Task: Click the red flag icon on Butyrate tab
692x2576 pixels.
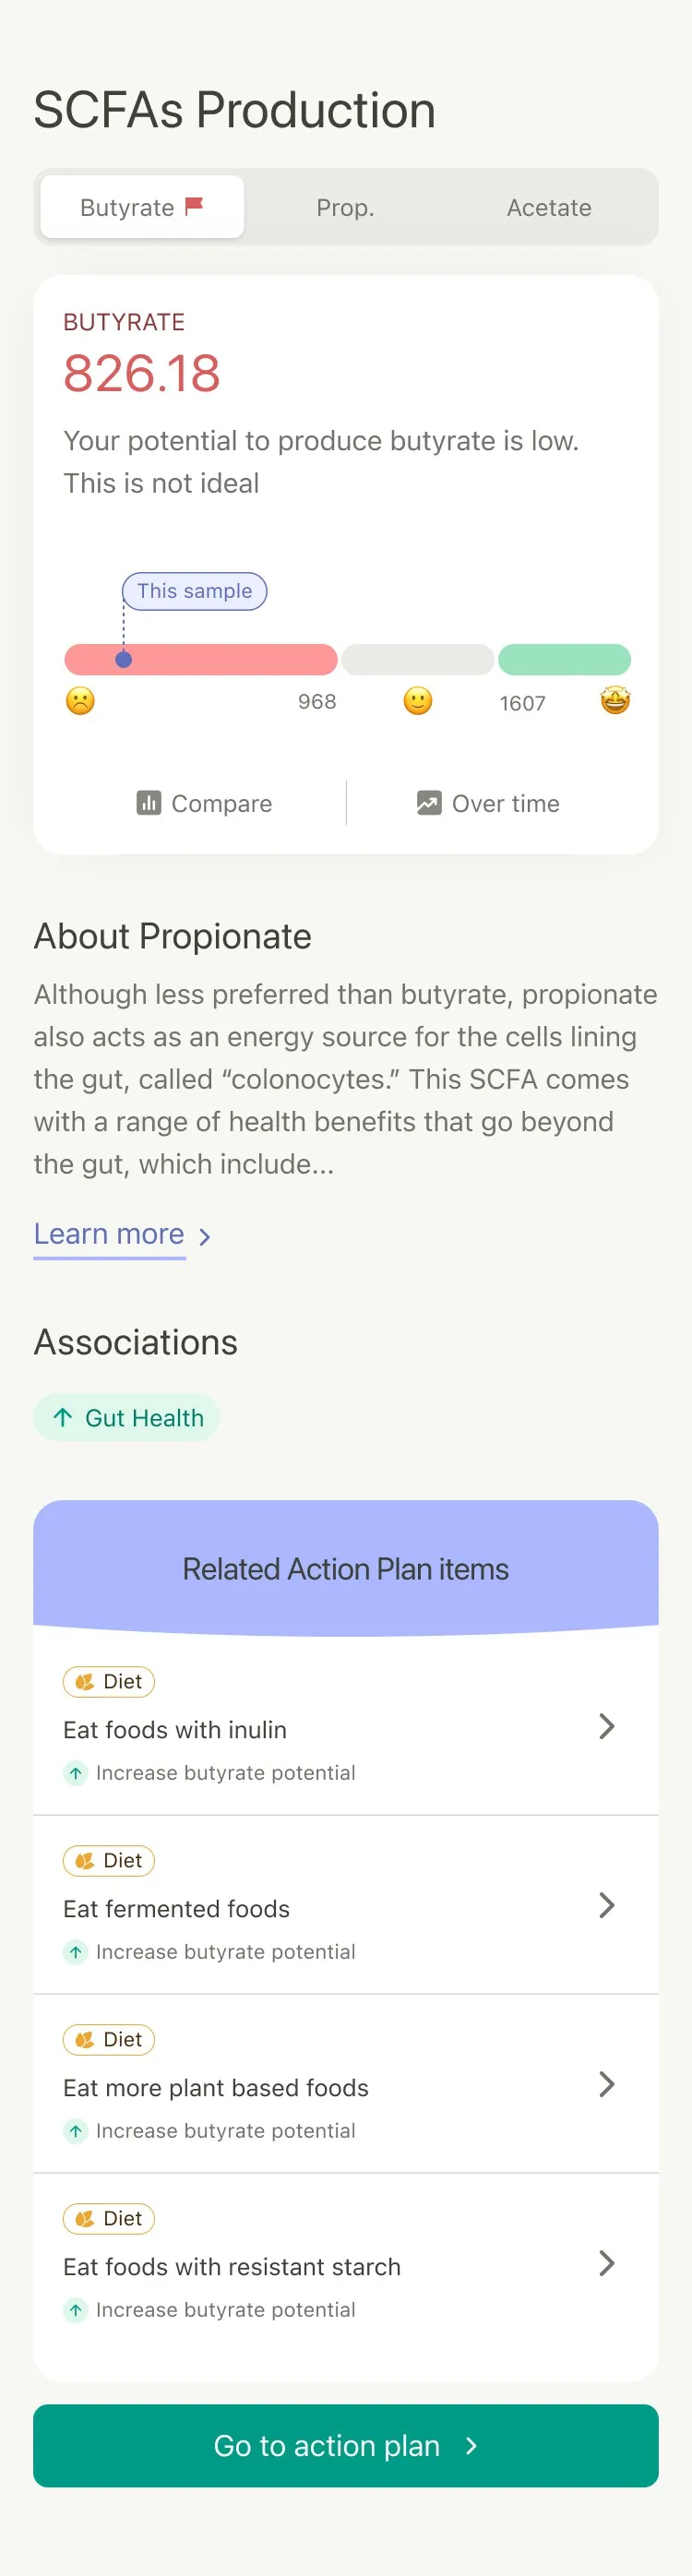Action: coord(194,206)
